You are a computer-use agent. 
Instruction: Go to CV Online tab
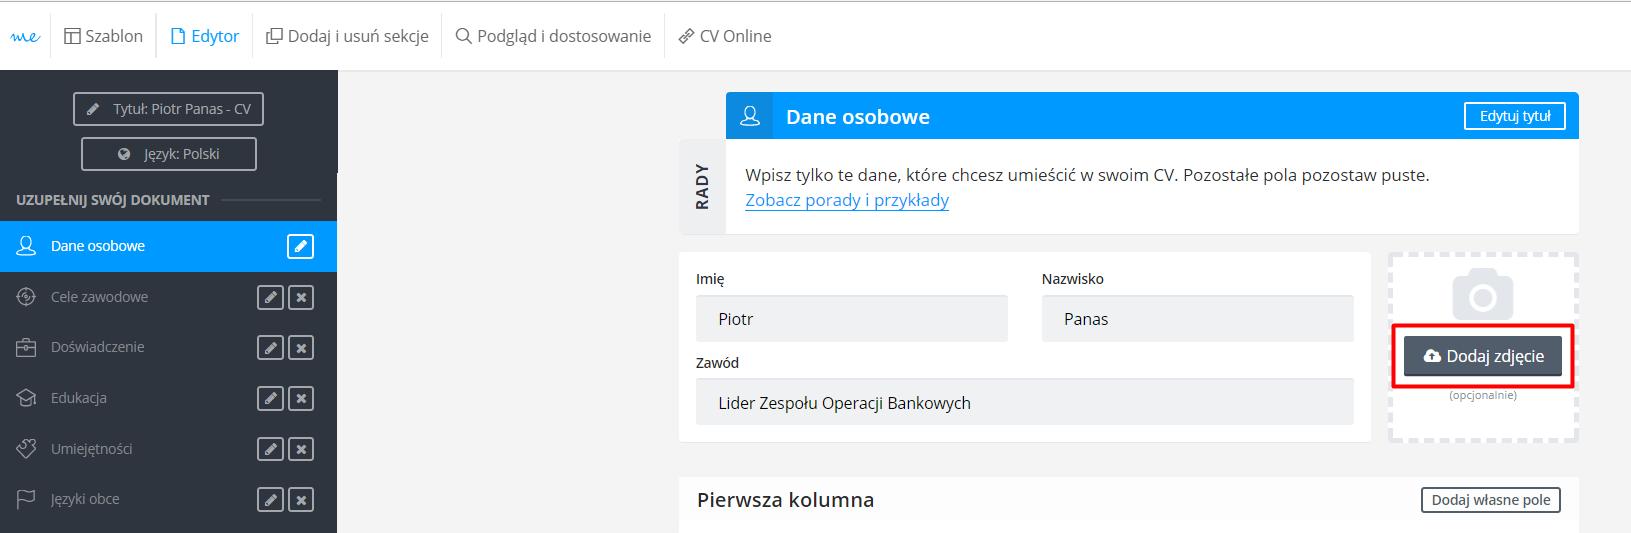(x=725, y=36)
